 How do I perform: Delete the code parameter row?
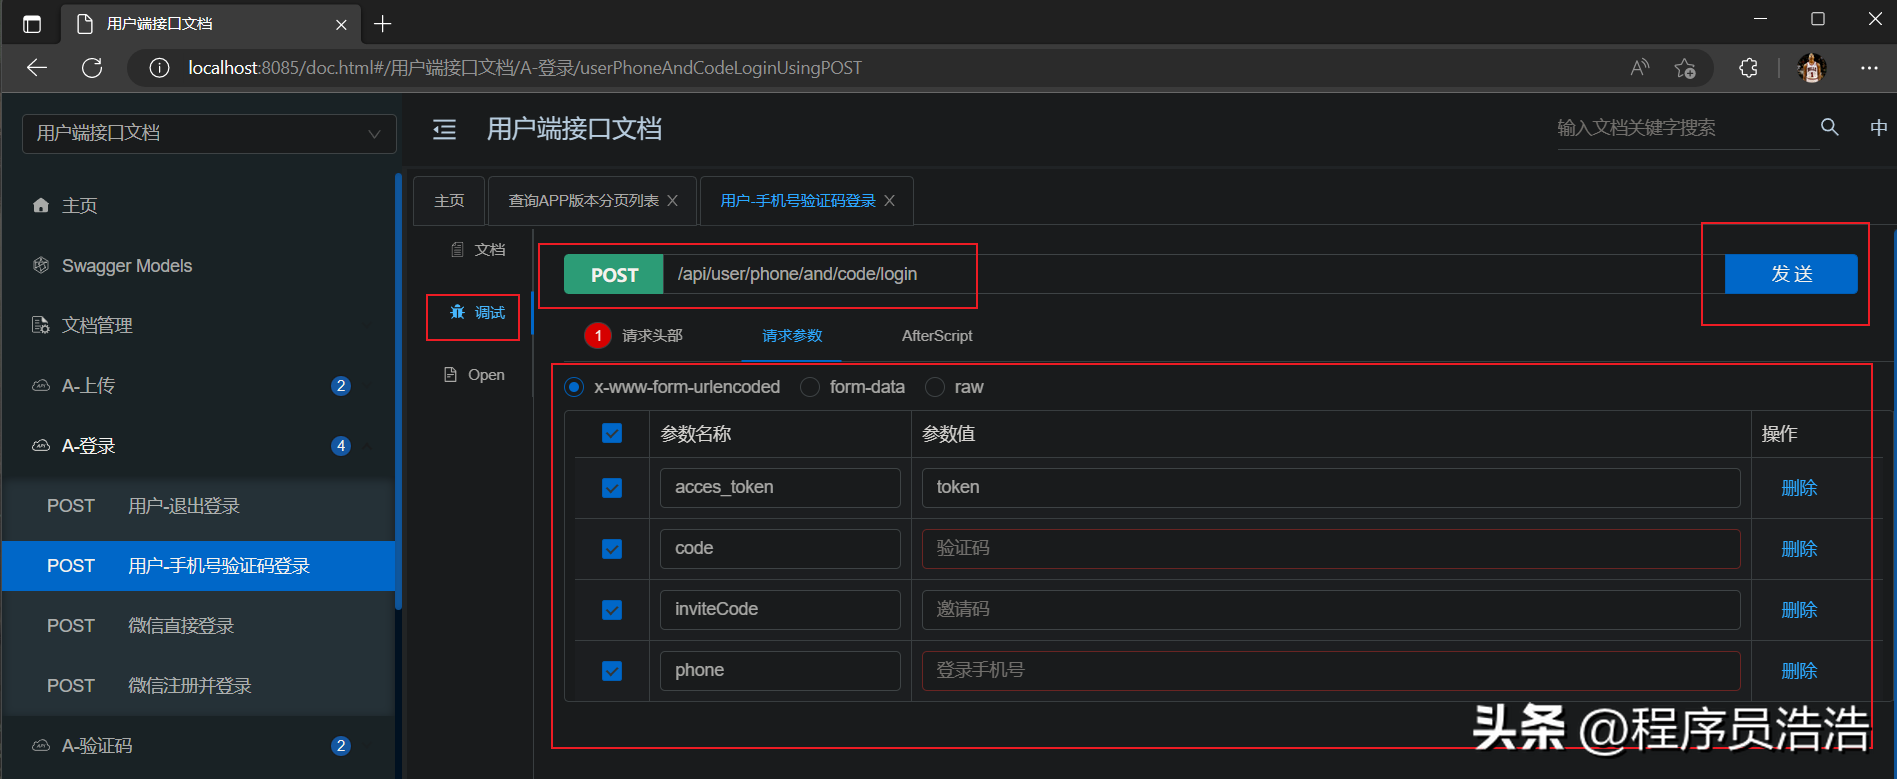pyautogui.click(x=1799, y=549)
